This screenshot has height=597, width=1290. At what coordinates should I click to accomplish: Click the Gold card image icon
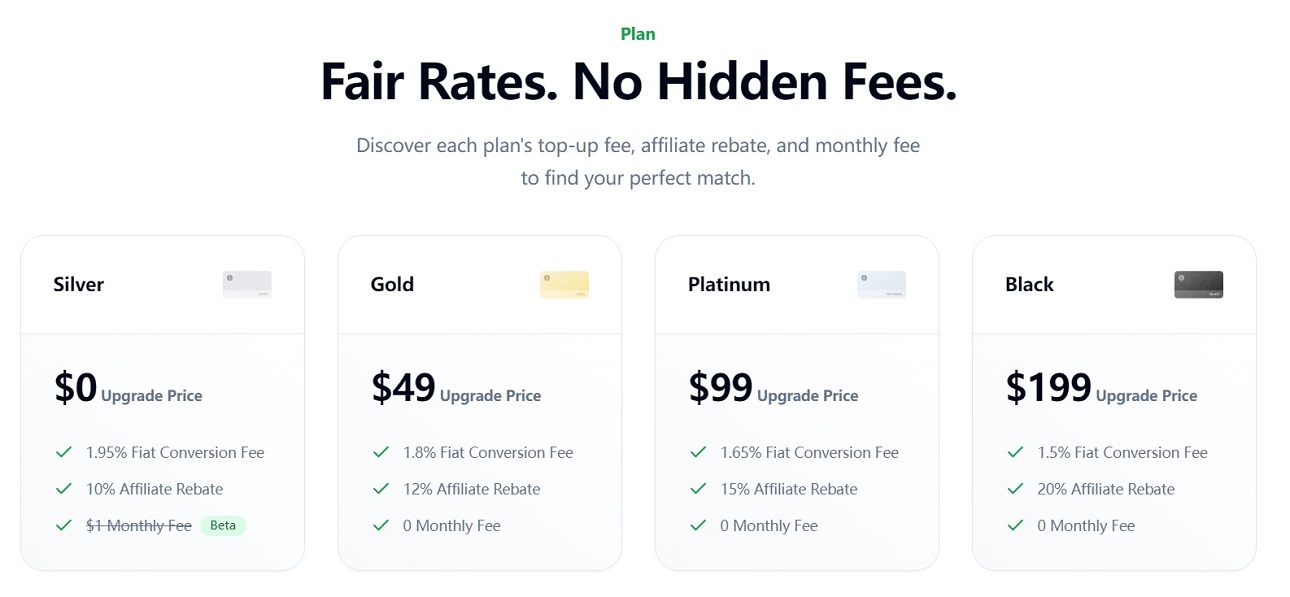click(564, 284)
